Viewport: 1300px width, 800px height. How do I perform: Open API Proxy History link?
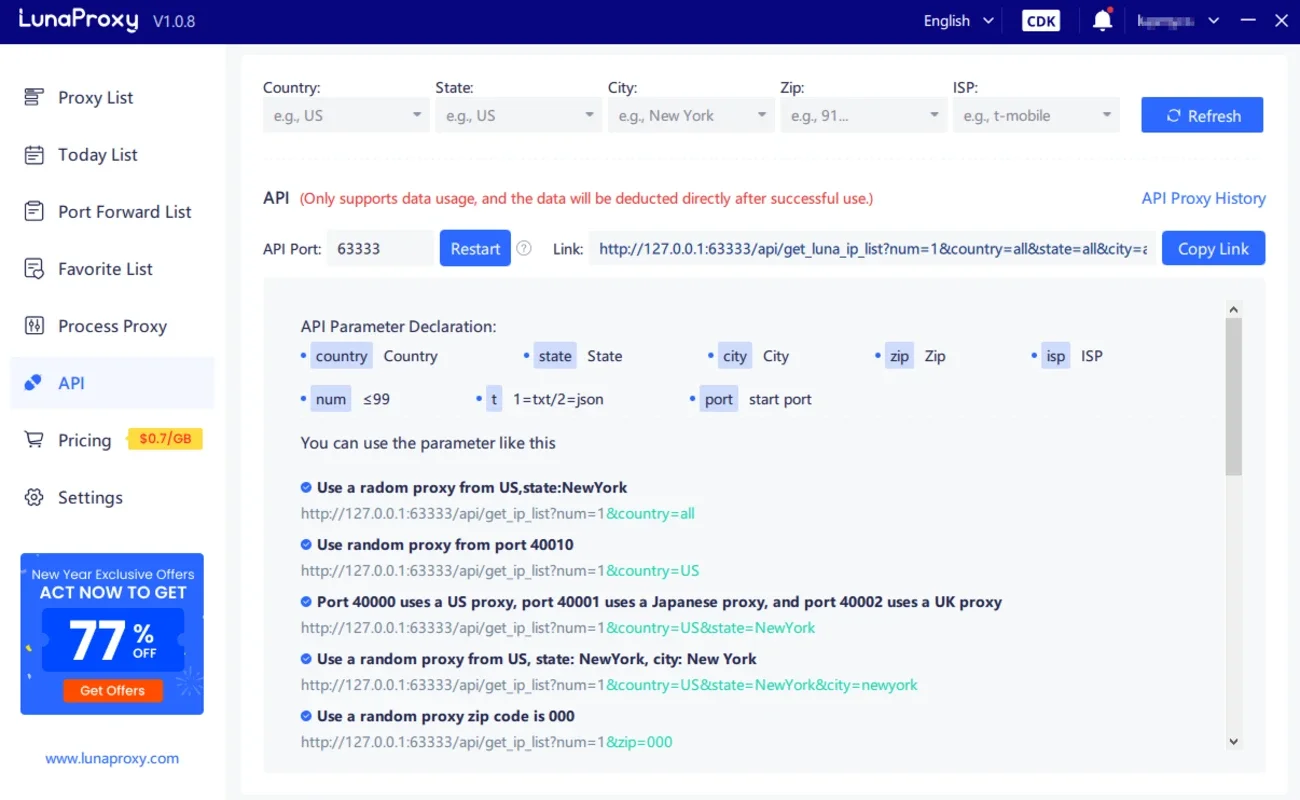click(1203, 198)
